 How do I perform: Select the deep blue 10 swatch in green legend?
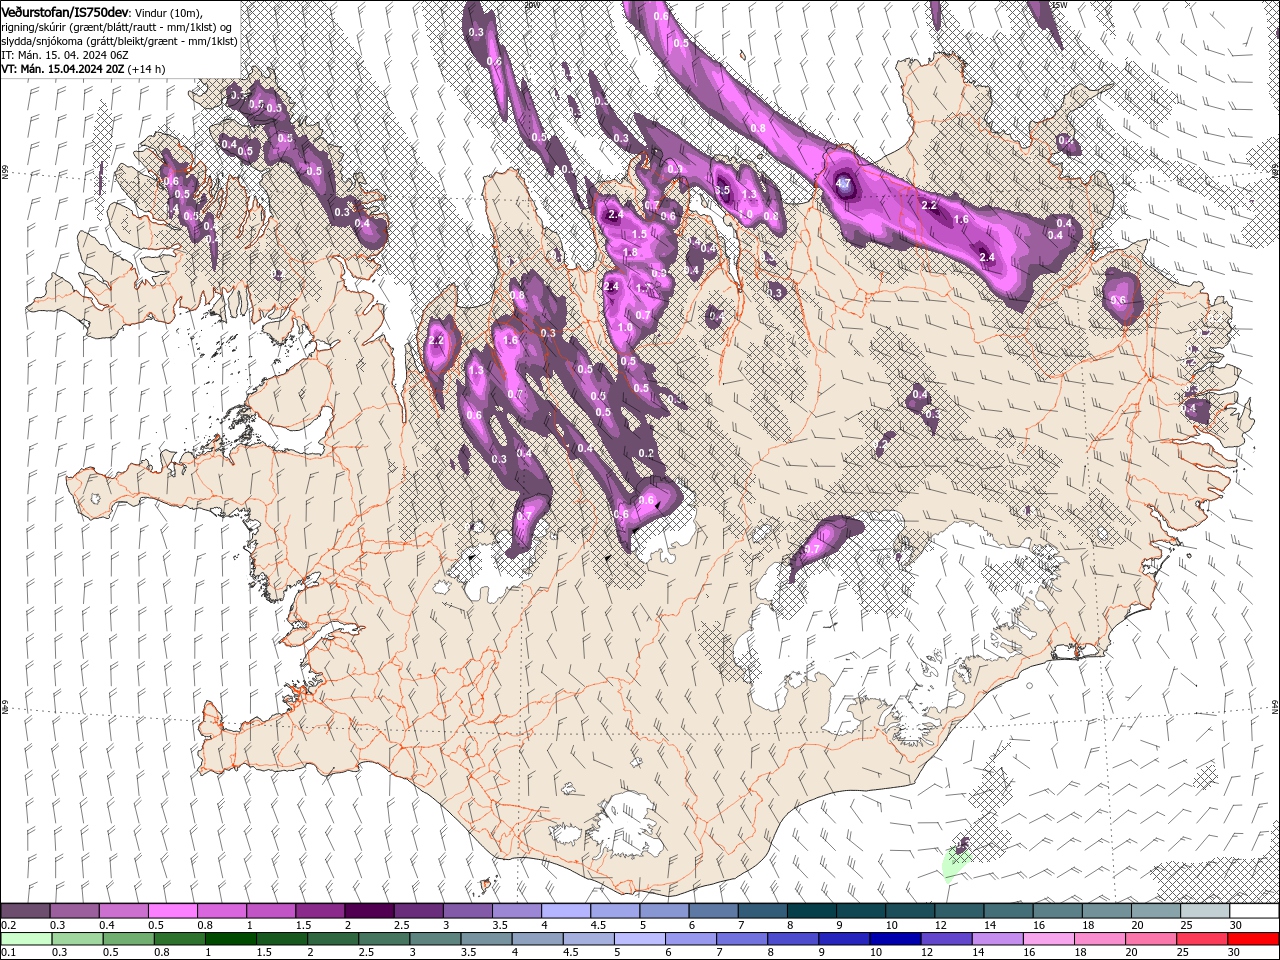[894, 939]
